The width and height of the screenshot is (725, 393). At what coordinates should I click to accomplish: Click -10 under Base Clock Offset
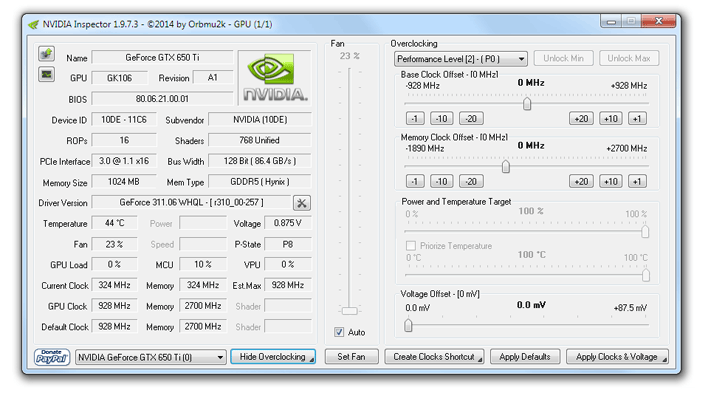[442, 119]
